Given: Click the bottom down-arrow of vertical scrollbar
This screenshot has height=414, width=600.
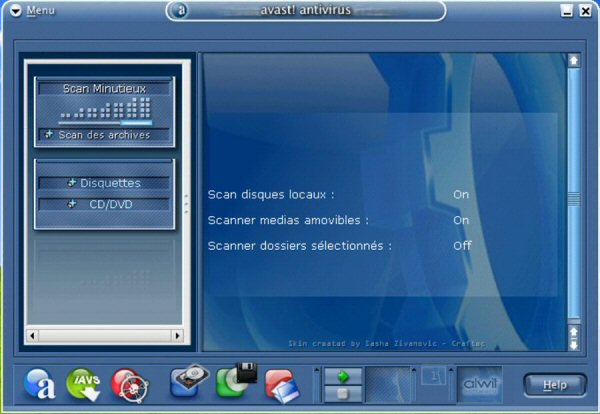Looking at the screenshot, I should click(x=574, y=345).
